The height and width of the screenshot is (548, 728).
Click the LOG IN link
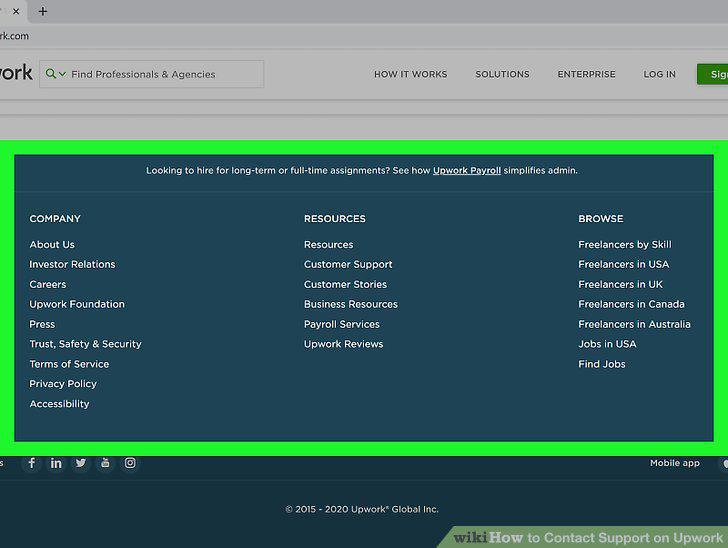point(659,74)
